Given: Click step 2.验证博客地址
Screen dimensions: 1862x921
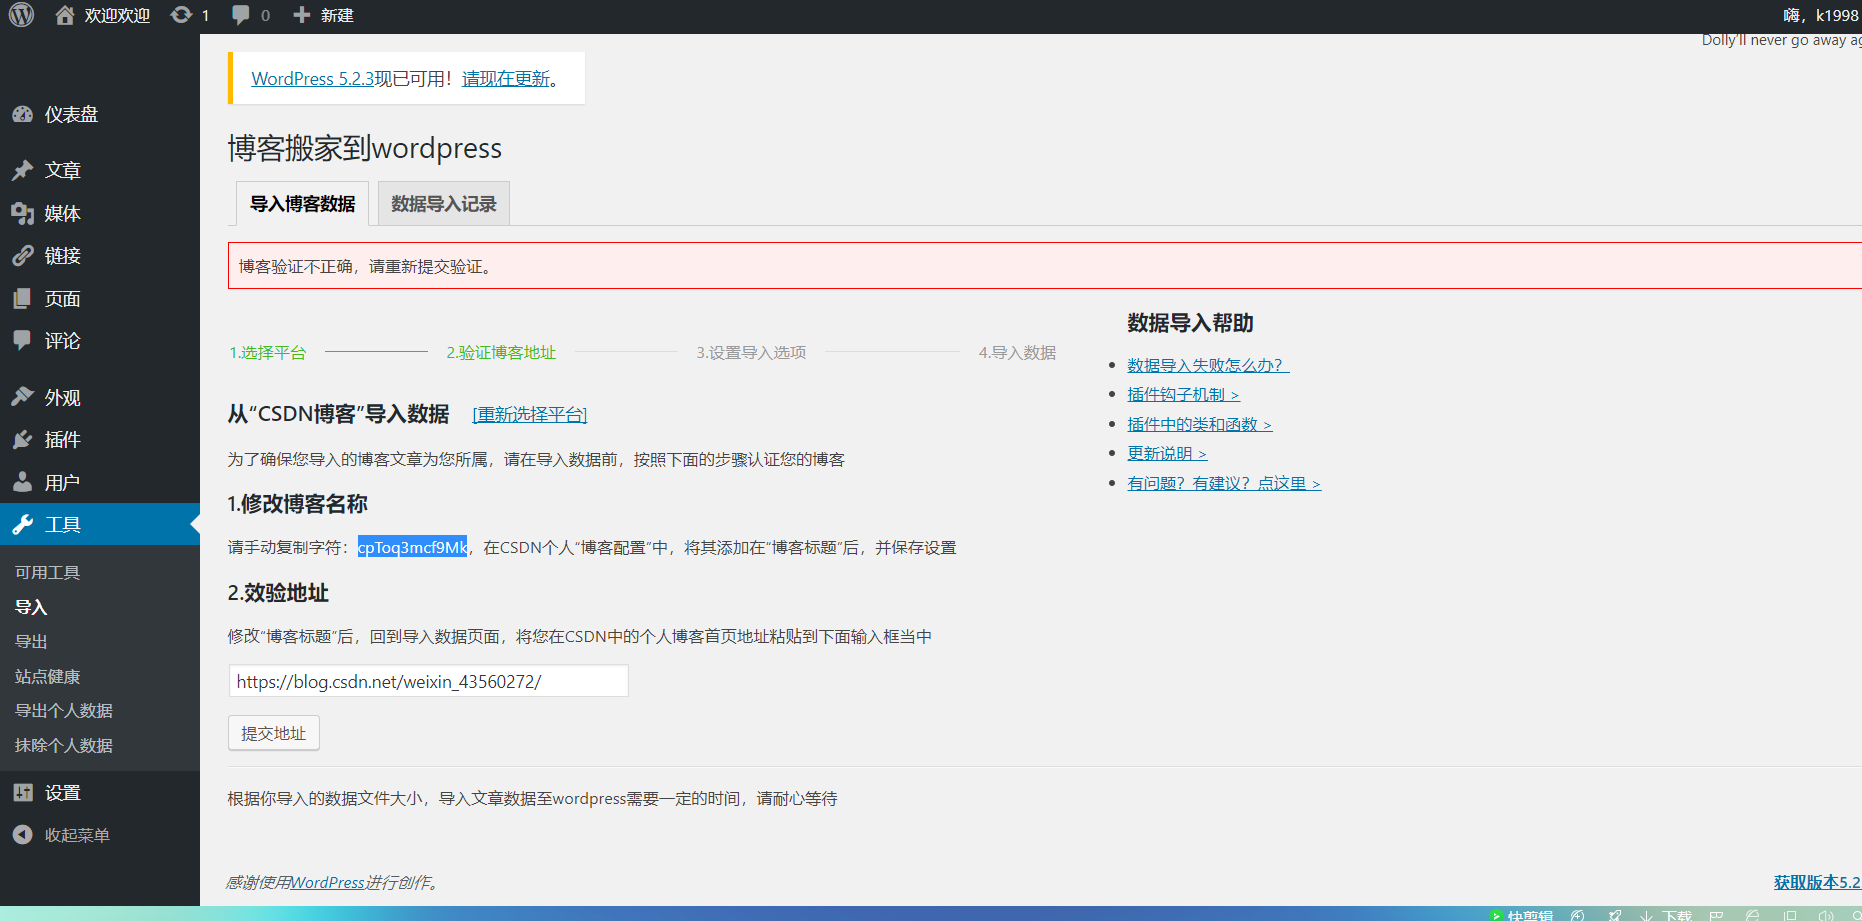Looking at the screenshot, I should click(501, 352).
